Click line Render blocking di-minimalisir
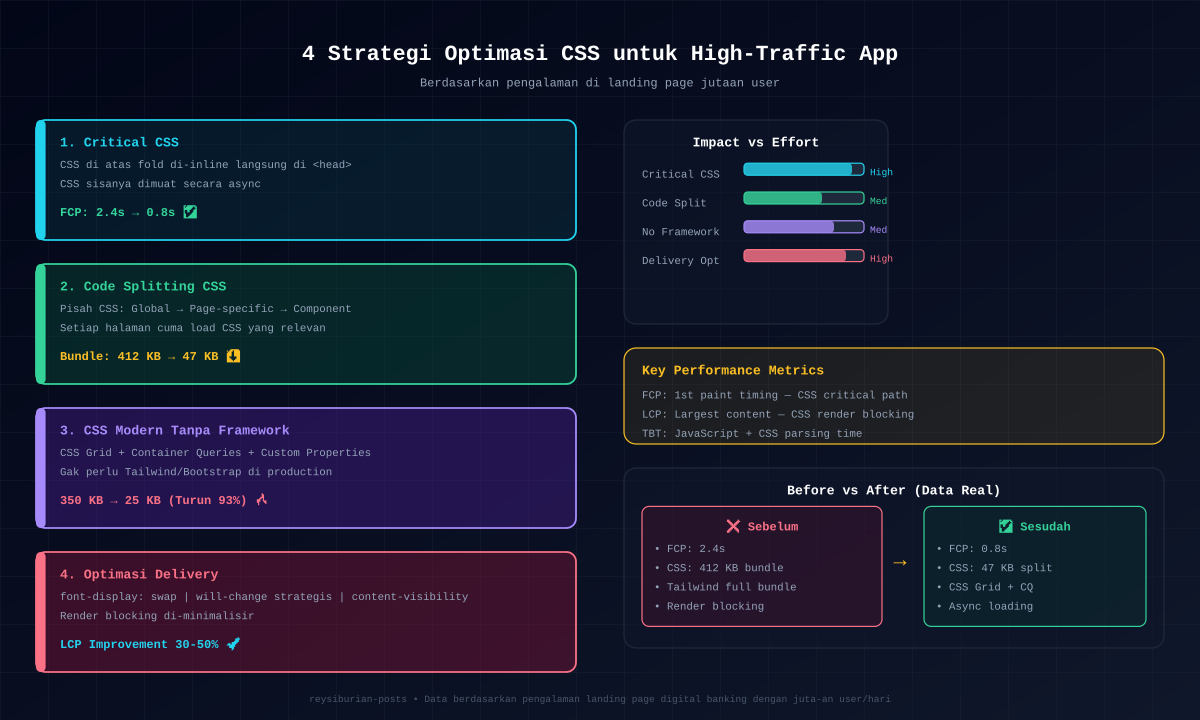The image size is (1200, 720). tap(157, 616)
